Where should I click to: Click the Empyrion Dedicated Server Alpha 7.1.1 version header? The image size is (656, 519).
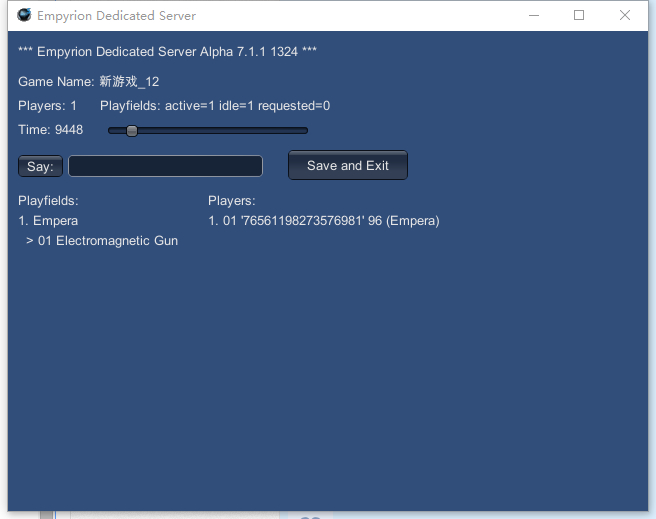coord(167,51)
